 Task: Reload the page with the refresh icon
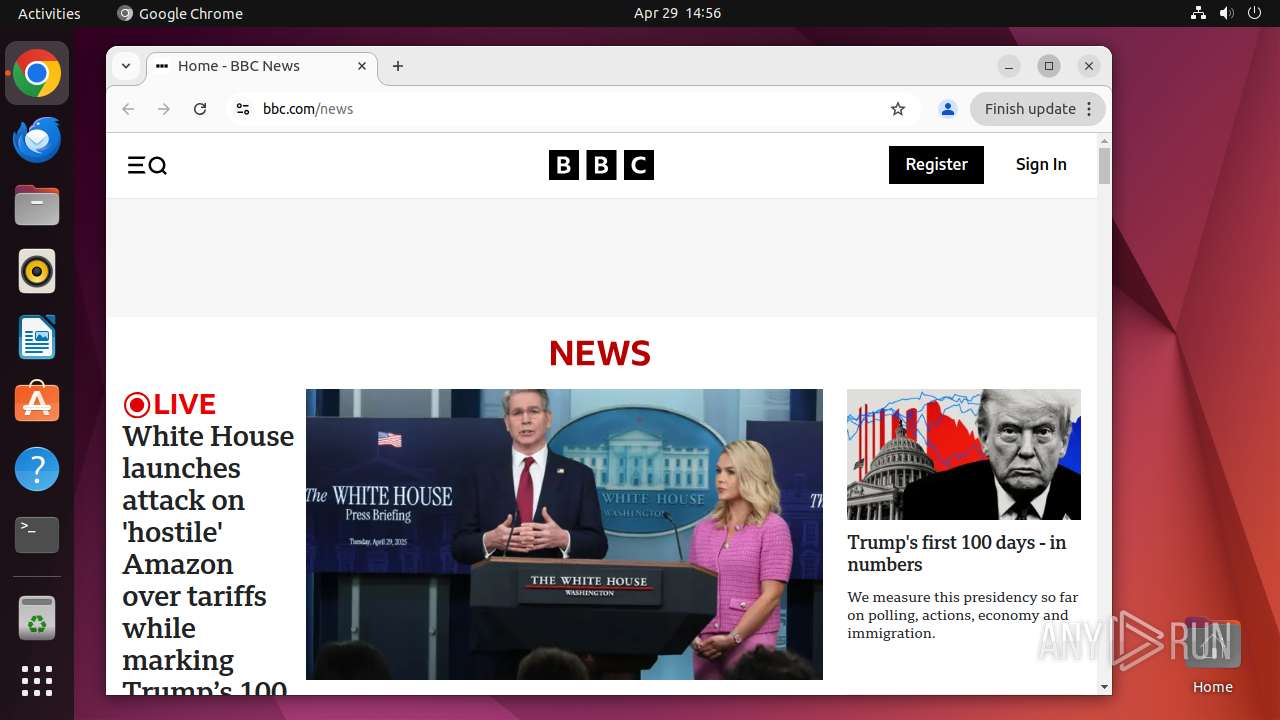(x=200, y=109)
